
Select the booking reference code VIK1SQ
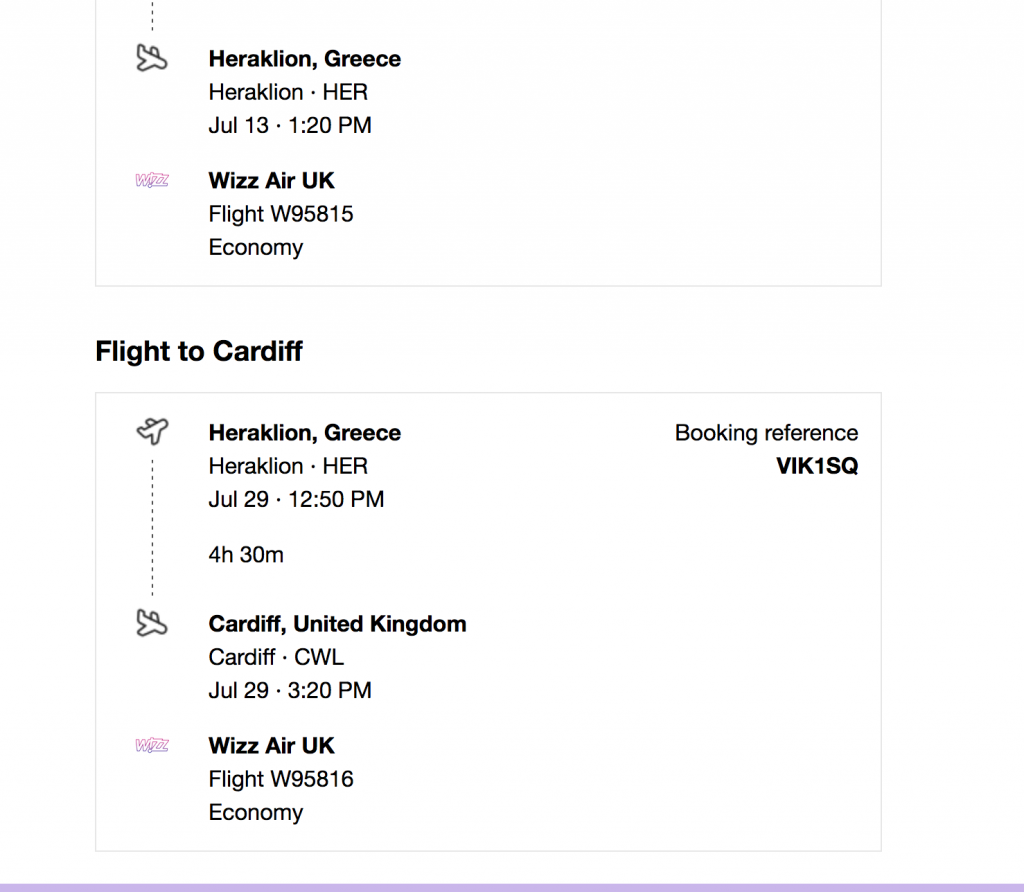pyautogui.click(x=817, y=466)
